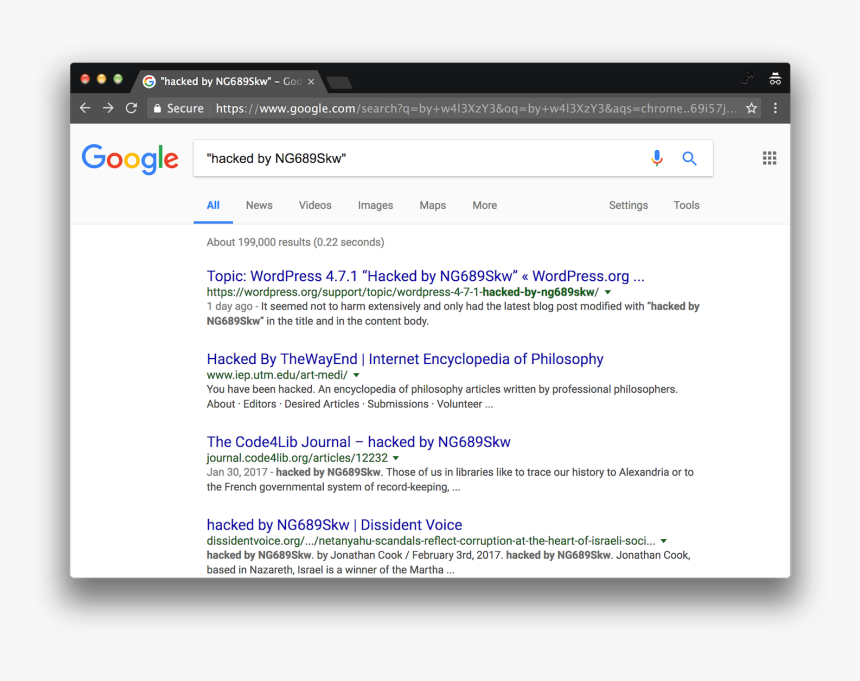Click the wordpress.org support URL text
Viewport: 860px width, 681px height.
tap(403, 292)
